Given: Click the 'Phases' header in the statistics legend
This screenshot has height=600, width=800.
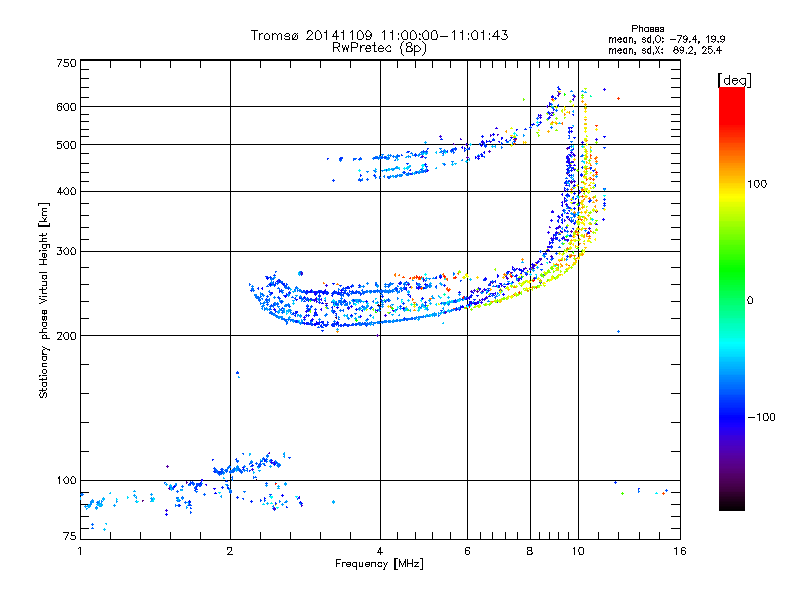Looking at the screenshot, I should pos(647,29).
